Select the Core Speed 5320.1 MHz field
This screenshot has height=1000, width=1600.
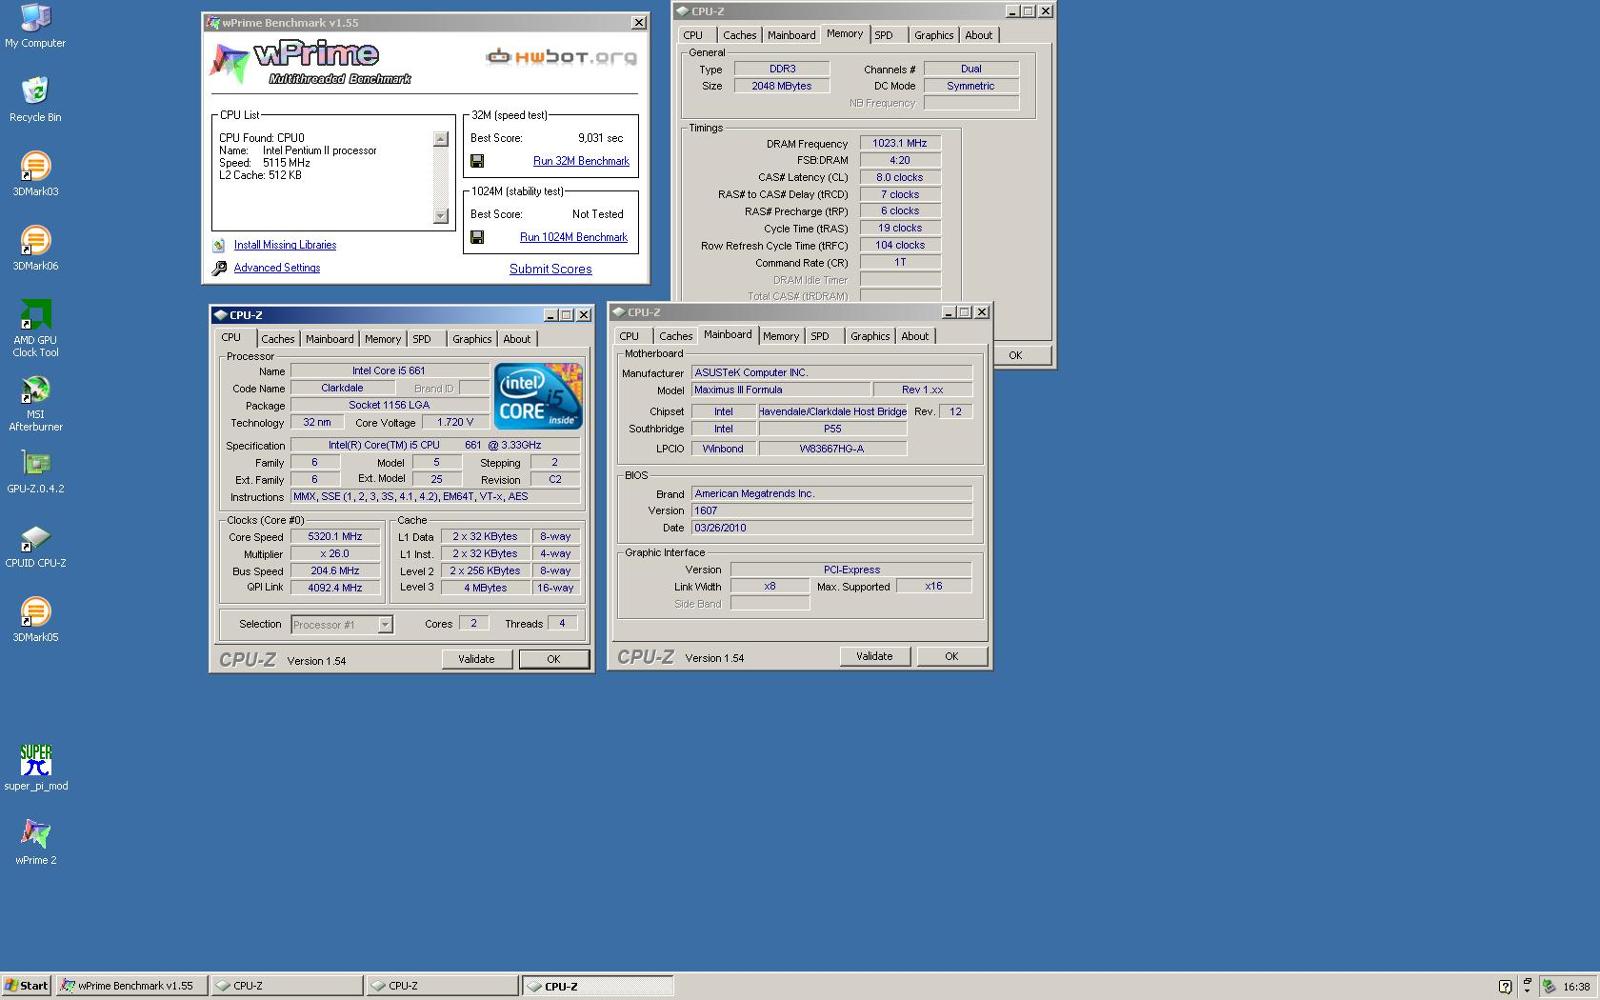(x=335, y=537)
